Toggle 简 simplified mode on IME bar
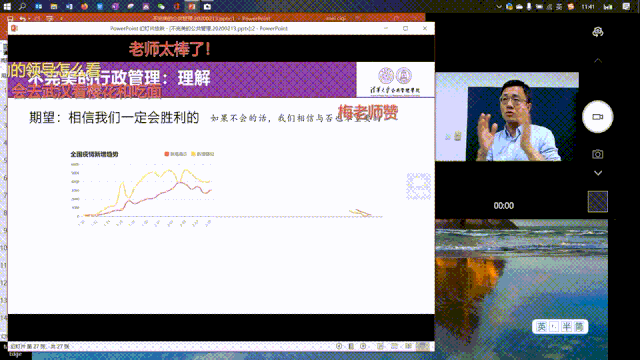Image resolution: width=640 pixels, height=360 pixels. tap(579, 327)
